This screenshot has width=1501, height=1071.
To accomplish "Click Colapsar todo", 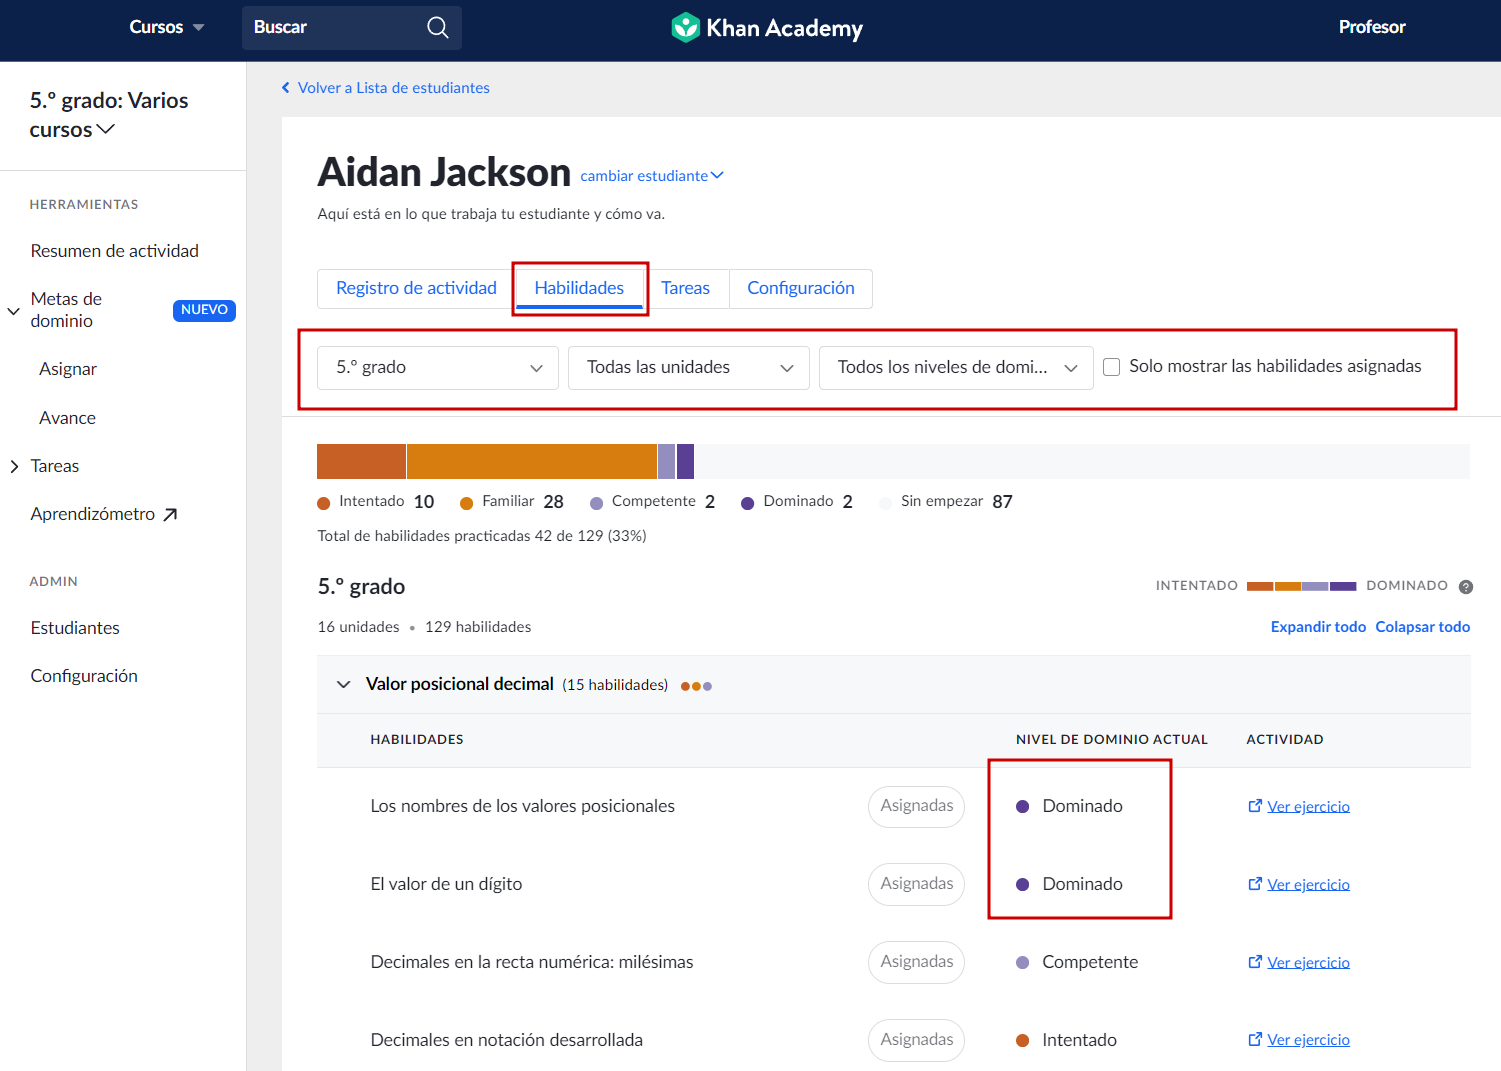I will click(1423, 627).
